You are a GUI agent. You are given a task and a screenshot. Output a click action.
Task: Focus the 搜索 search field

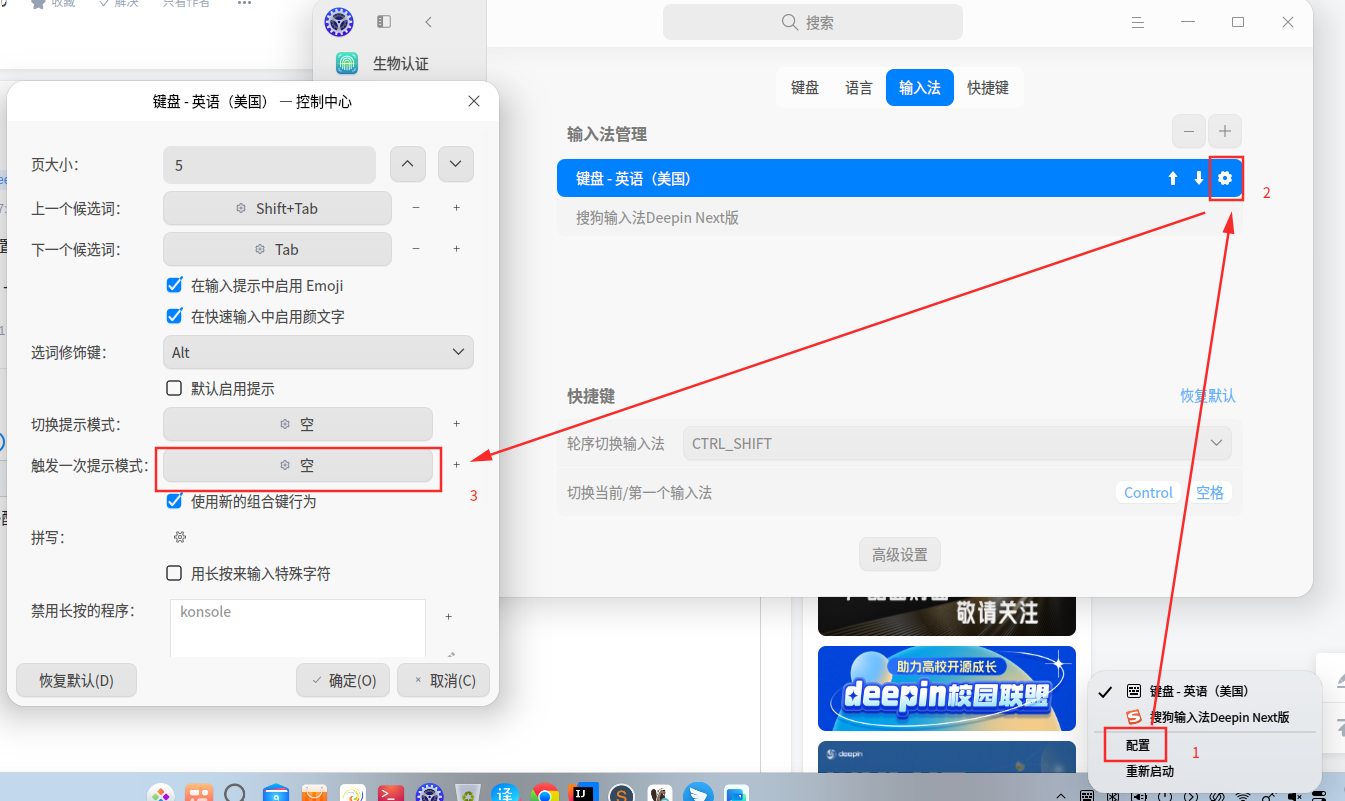point(813,22)
